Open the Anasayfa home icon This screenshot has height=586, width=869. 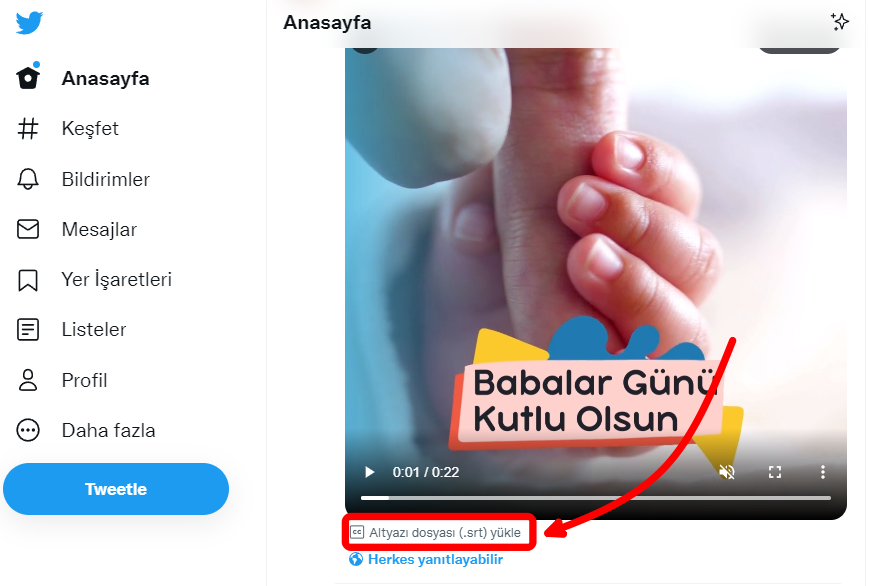(28, 77)
